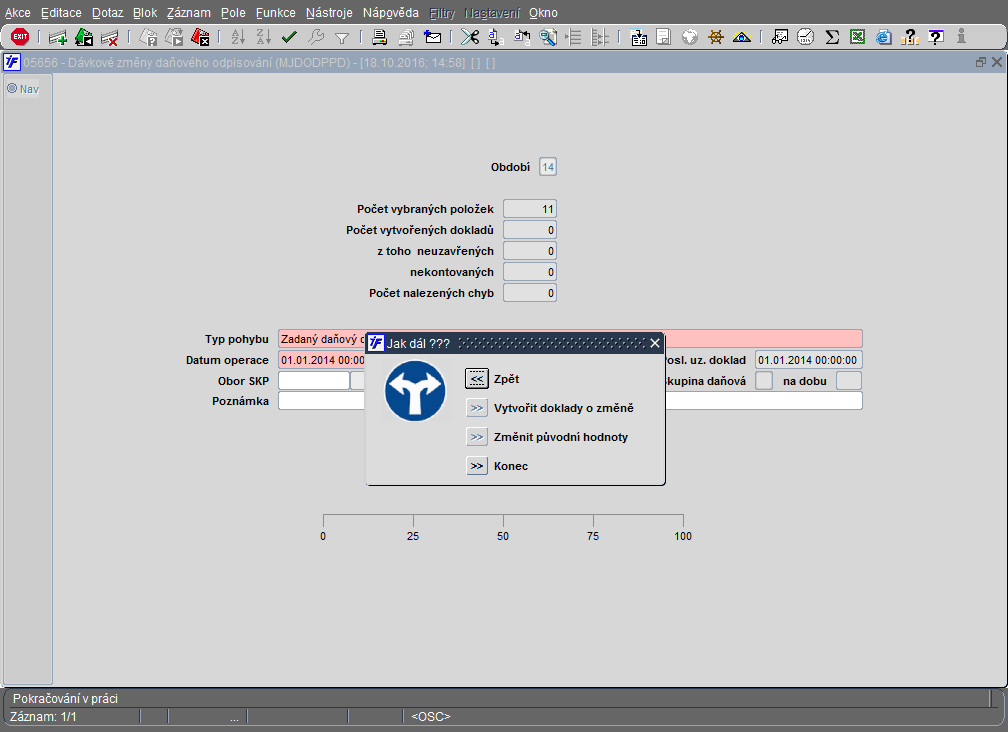Click the Období field showing 14
Viewport: 1008px width, 732px height.
pos(548,167)
